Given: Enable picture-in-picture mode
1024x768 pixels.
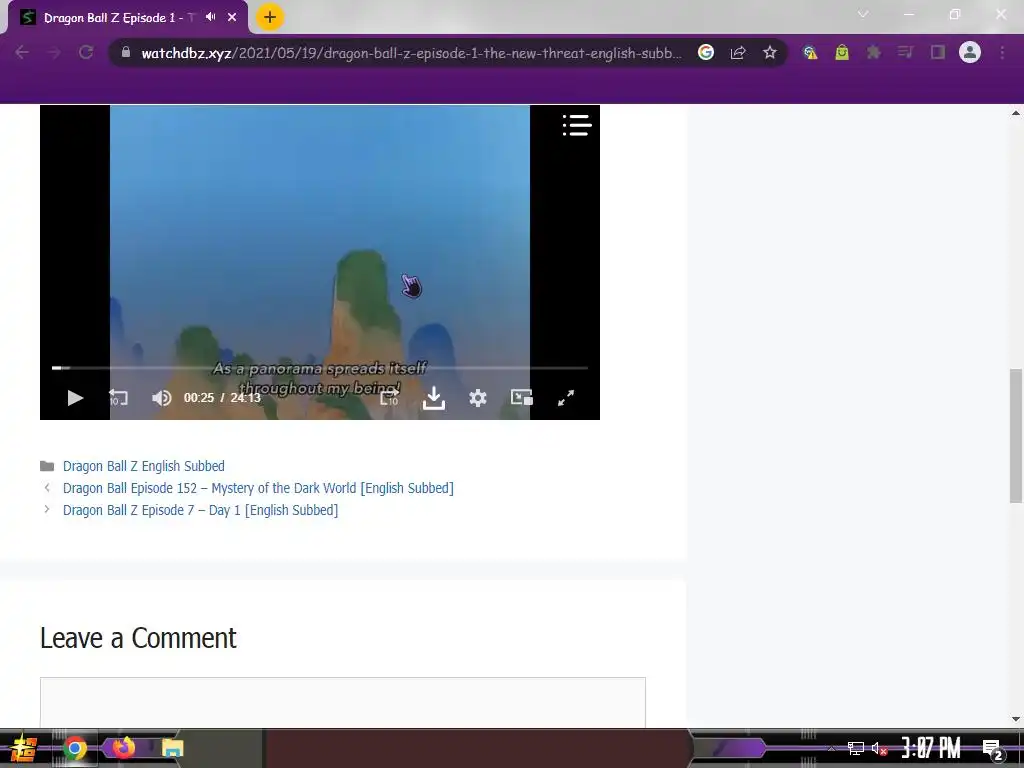Looking at the screenshot, I should (522, 397).
